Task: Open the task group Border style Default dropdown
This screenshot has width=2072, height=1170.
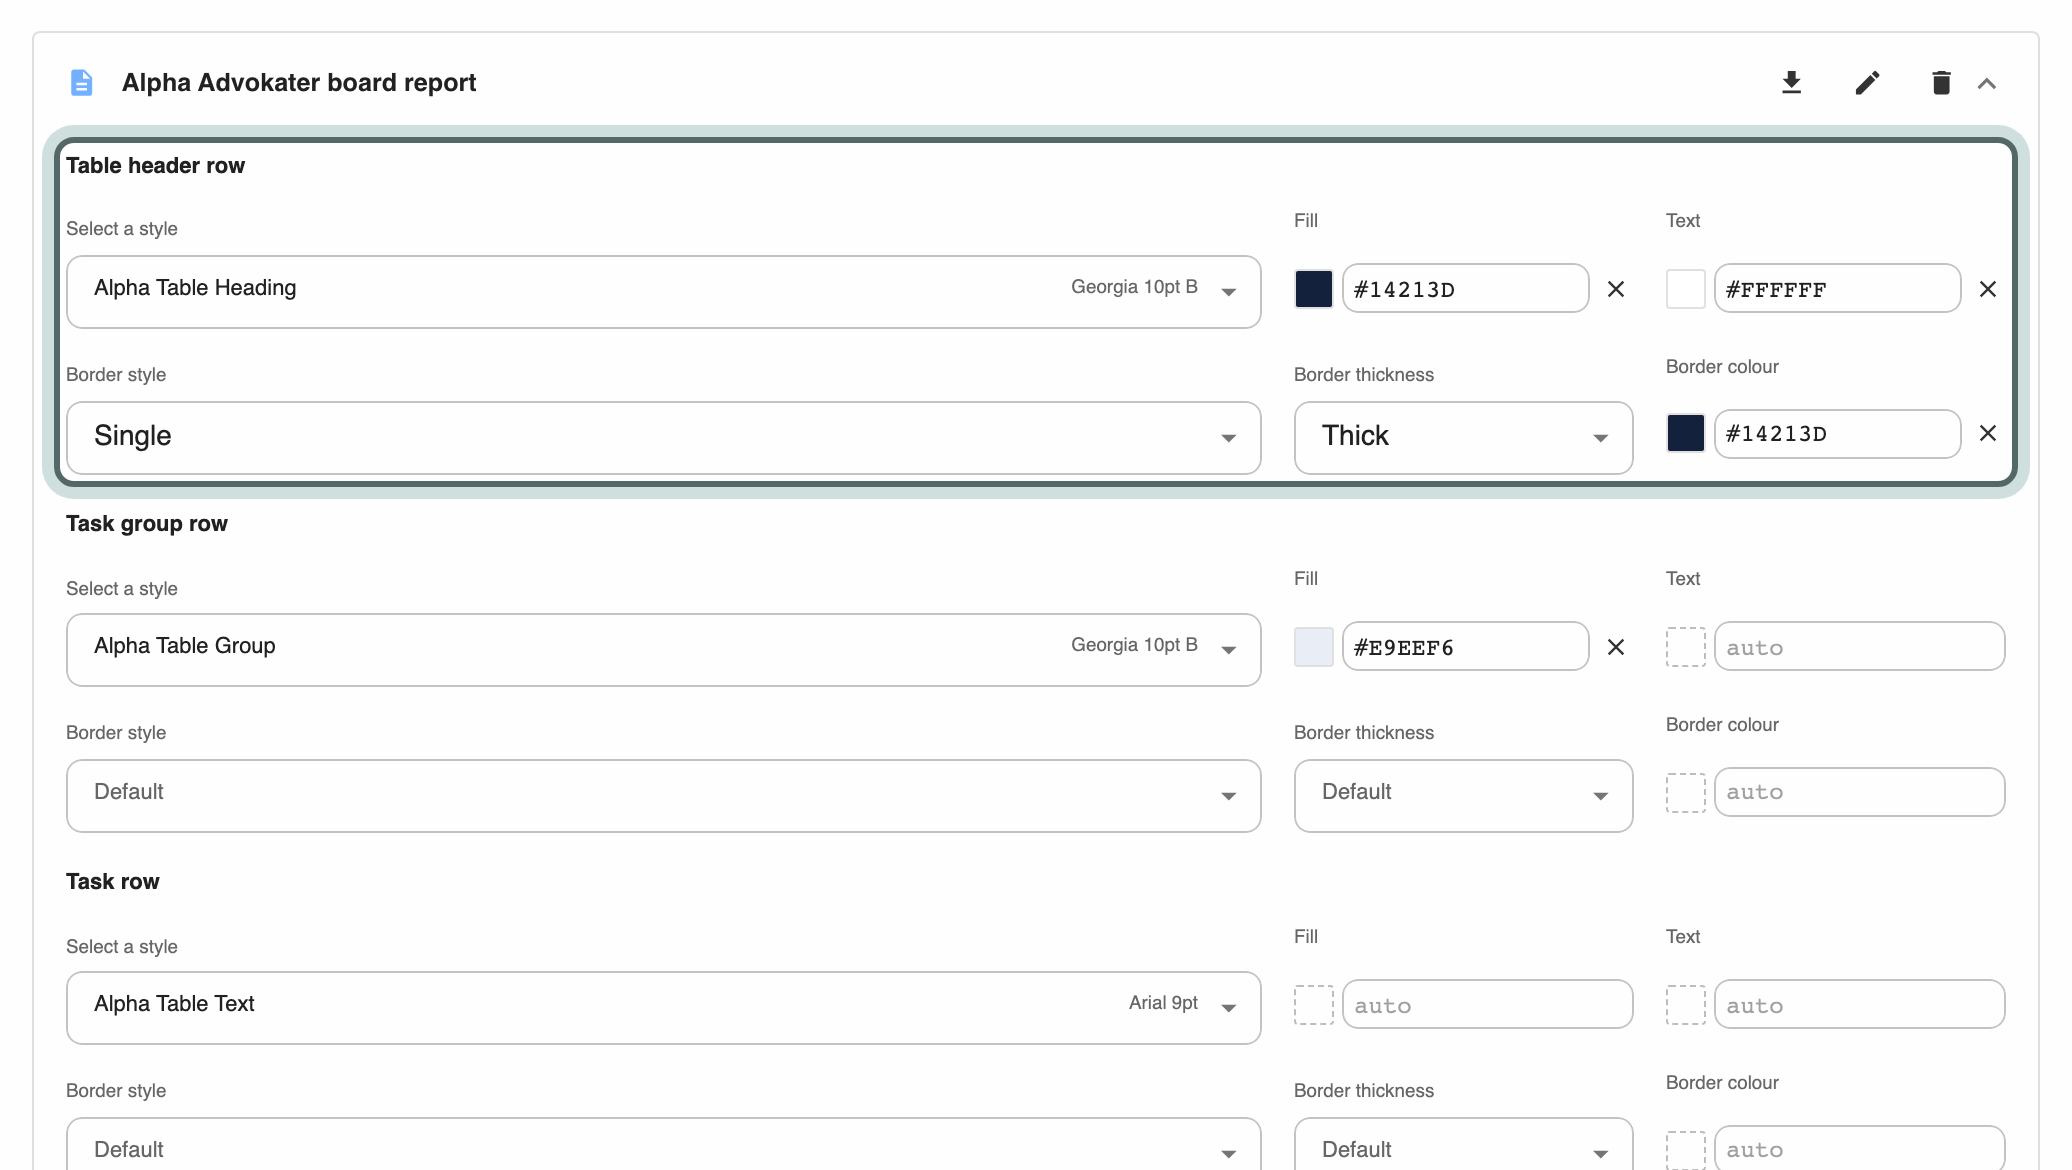Action: point(663,796)
